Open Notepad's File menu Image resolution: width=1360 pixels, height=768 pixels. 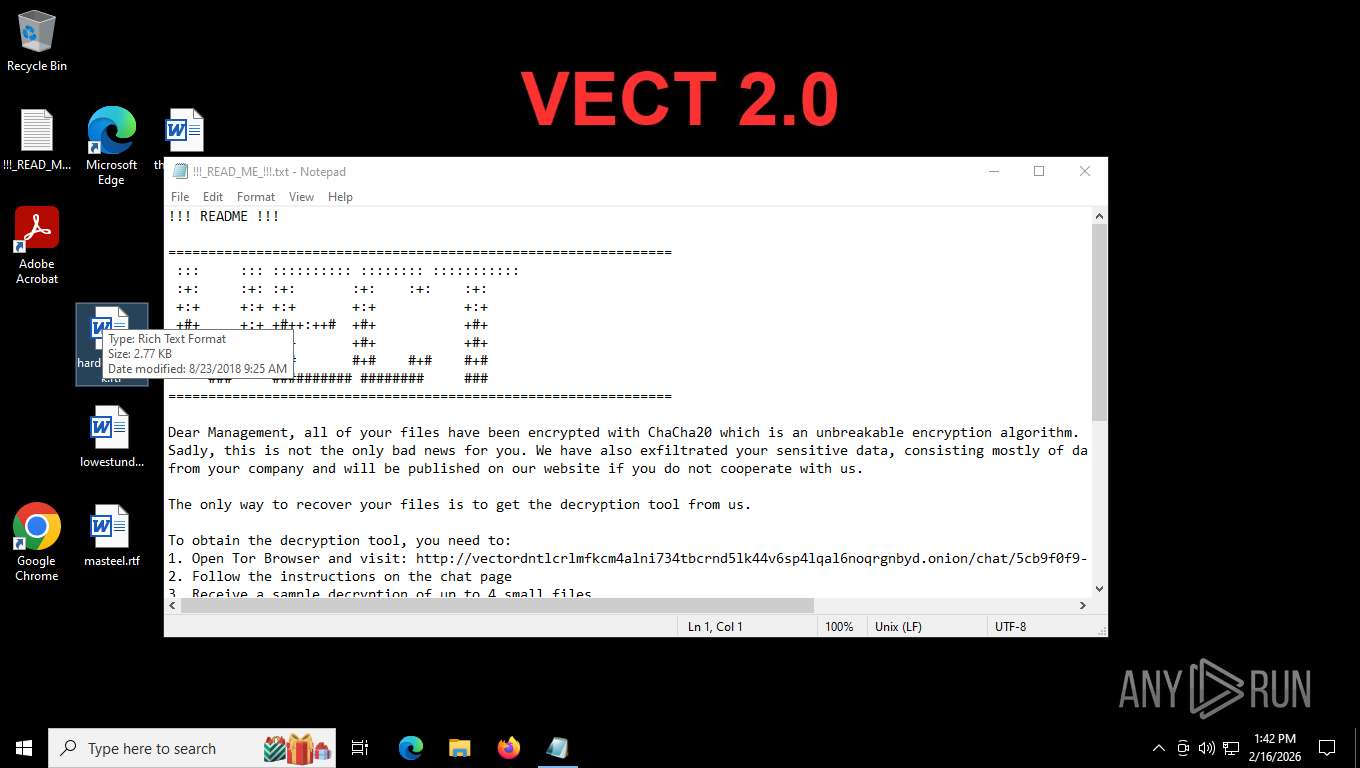point(180,197)
